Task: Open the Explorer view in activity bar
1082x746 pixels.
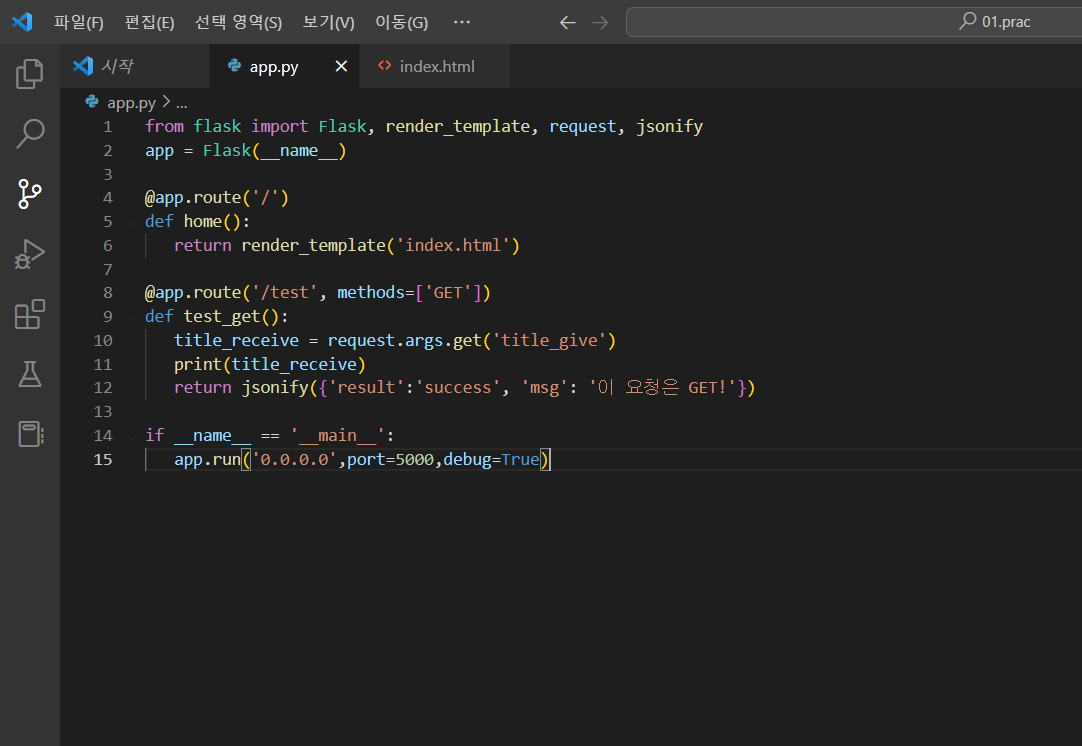Action: [x=30, y=74]
